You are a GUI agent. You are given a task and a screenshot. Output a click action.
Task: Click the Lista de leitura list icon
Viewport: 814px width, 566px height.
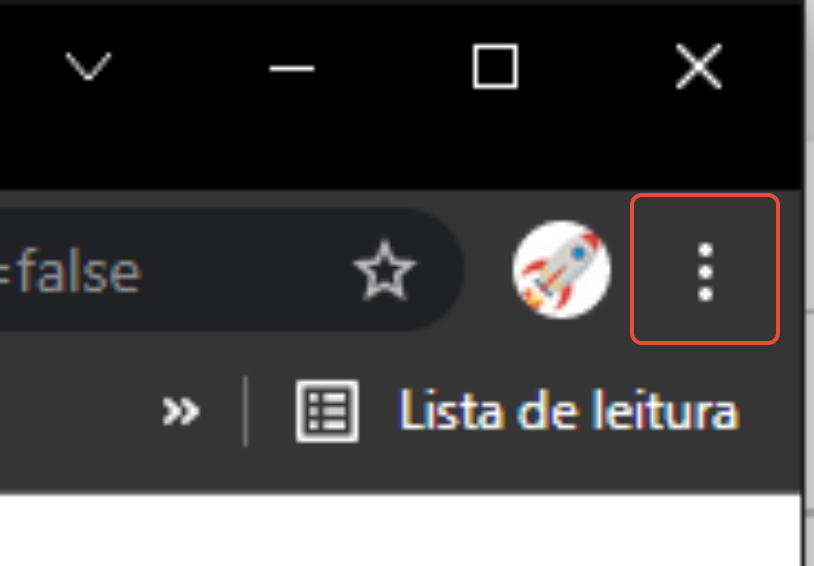click(x=327, y=411)
